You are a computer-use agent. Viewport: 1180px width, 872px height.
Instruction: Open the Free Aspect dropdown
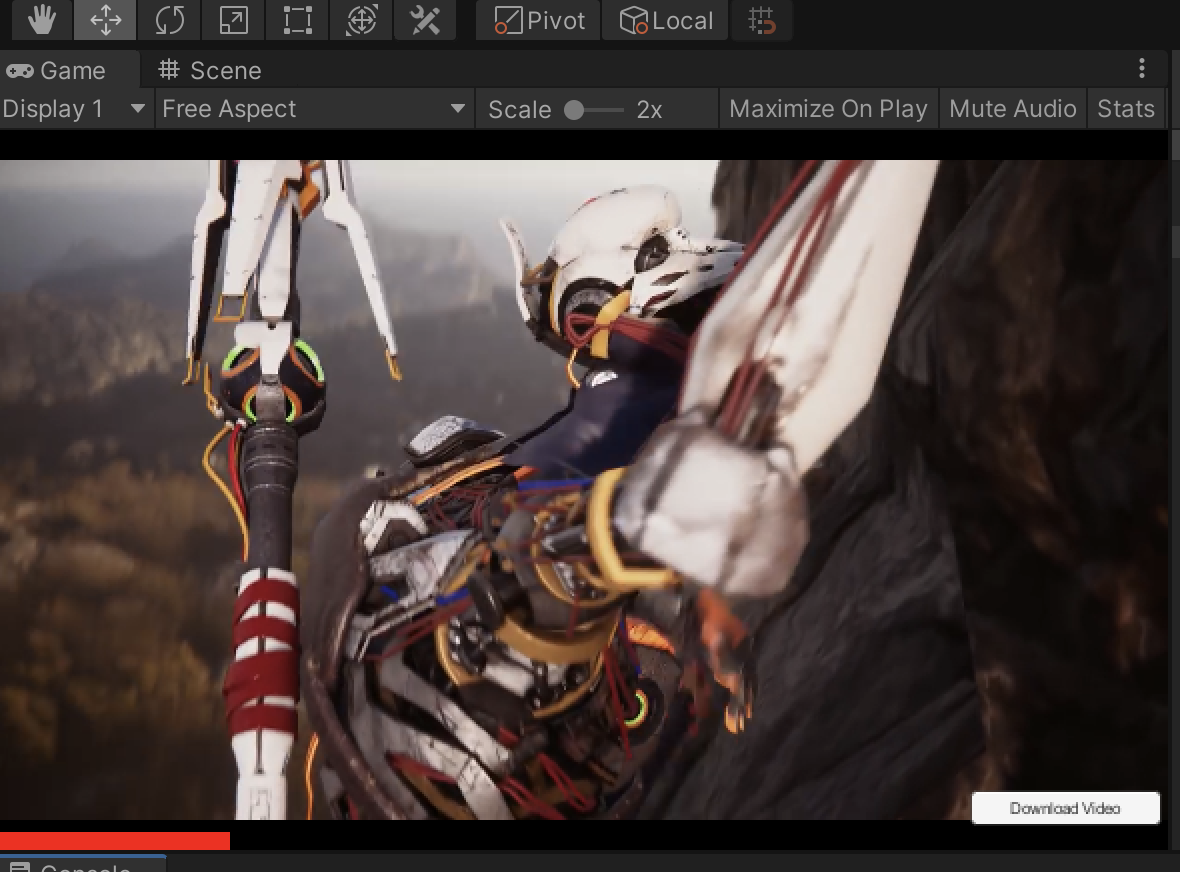pos(314,109)
